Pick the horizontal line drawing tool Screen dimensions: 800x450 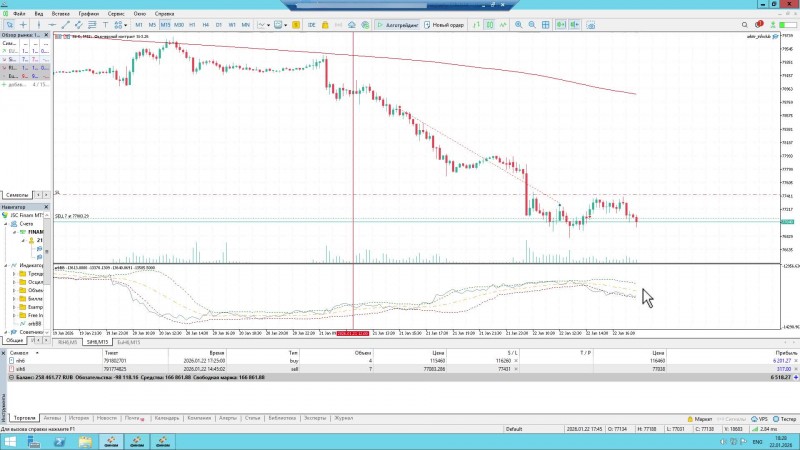tap(52, 24)
